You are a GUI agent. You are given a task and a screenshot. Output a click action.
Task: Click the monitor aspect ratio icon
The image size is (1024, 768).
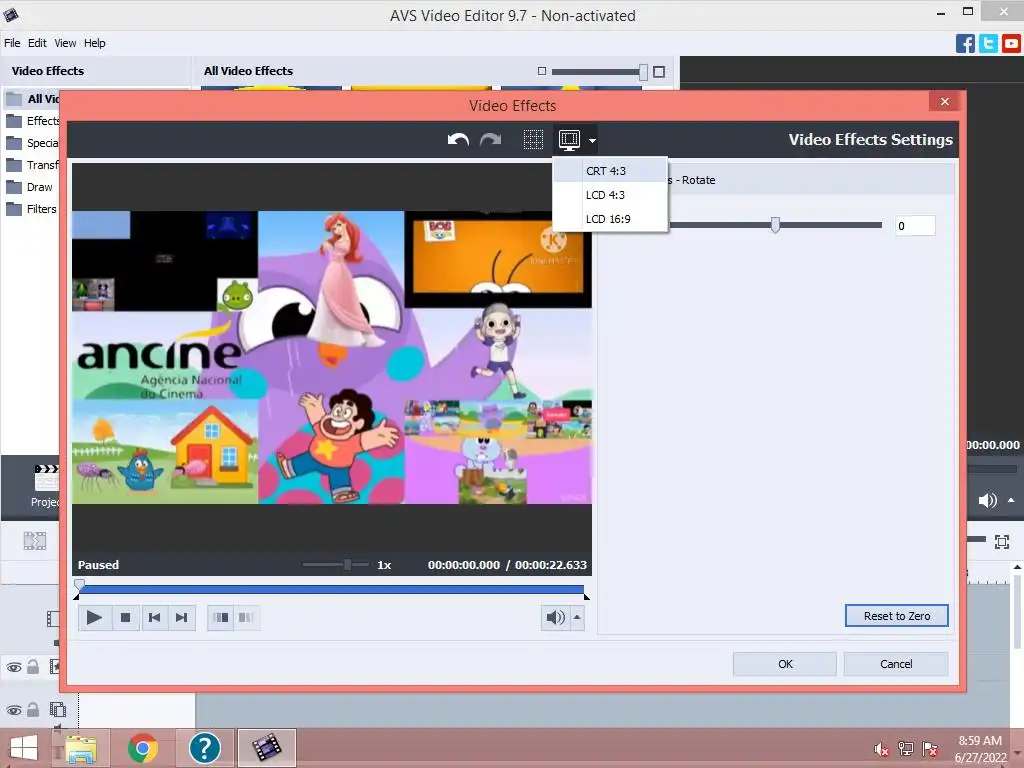[569, 140]
